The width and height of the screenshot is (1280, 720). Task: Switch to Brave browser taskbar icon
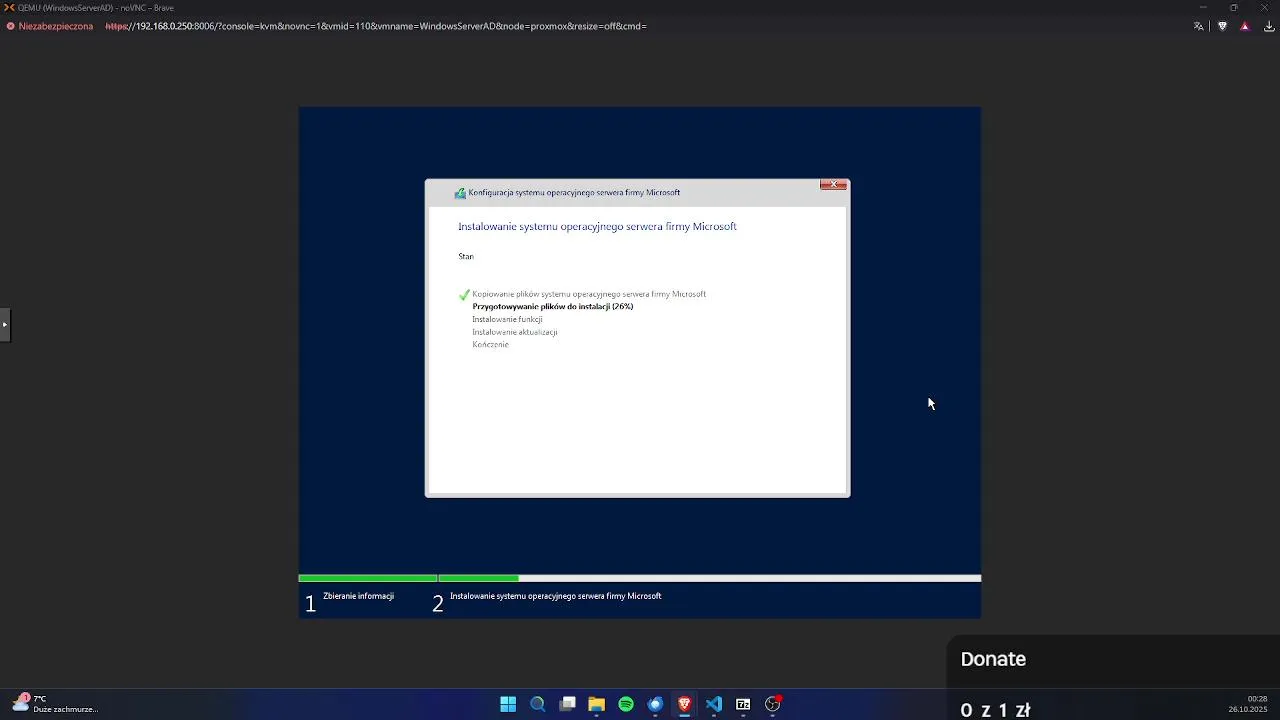click(x=684, y=704)
